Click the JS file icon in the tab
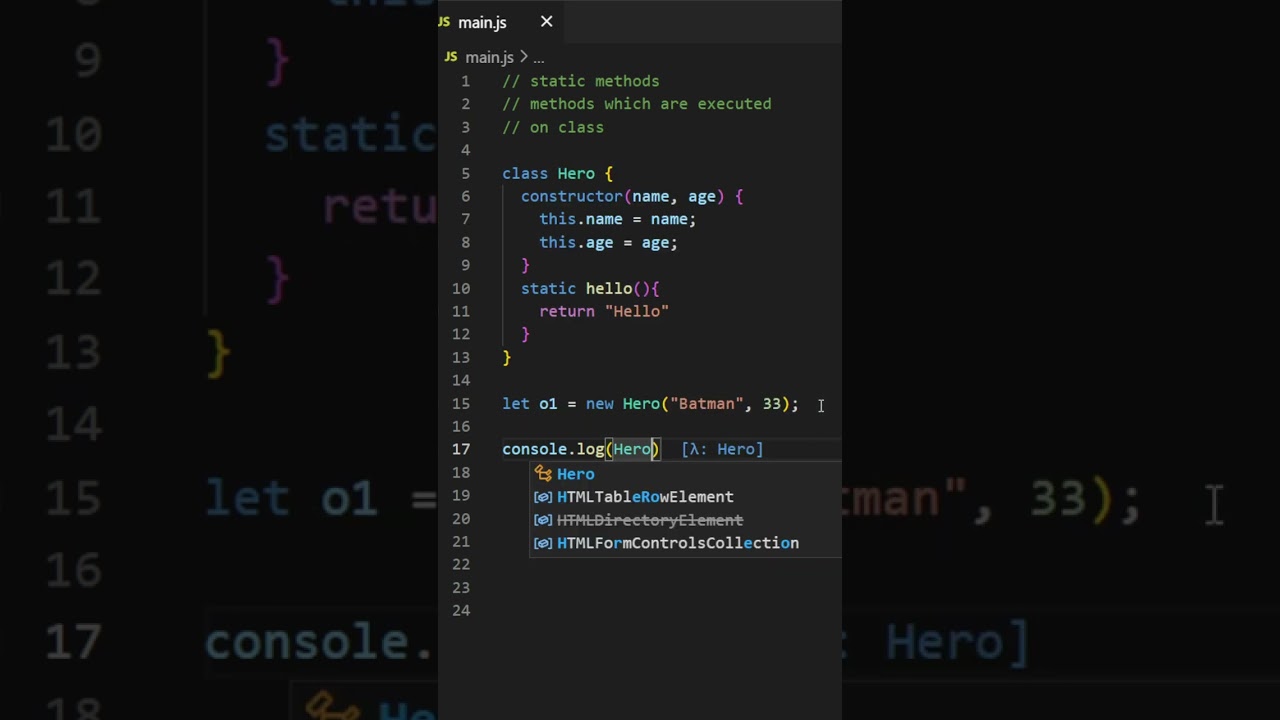The width and height of the screenshot is (1280, 720). point(444,22)
